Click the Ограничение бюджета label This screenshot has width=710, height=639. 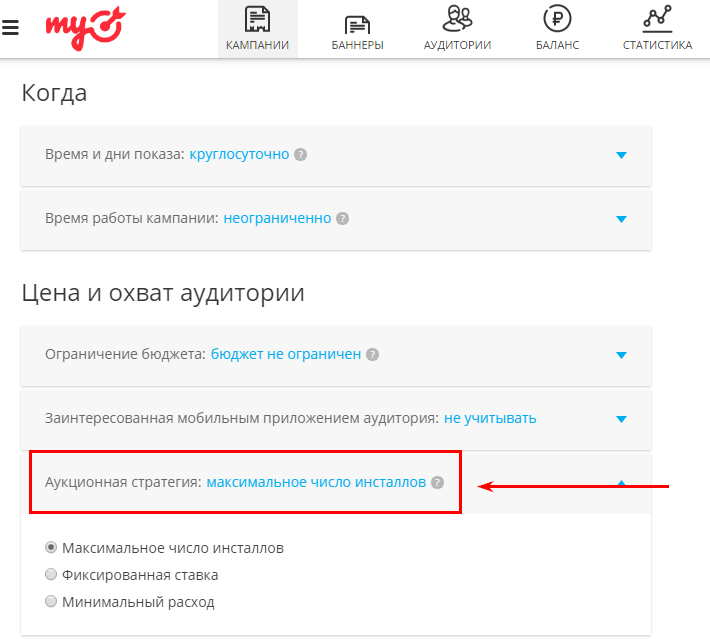pyautogui.click(x=125, y=354)
